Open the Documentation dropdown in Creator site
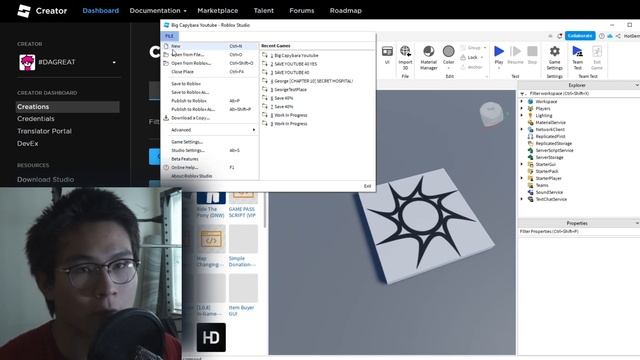The height and width of the screenshot is (360, 640). (x=158, y=11)
